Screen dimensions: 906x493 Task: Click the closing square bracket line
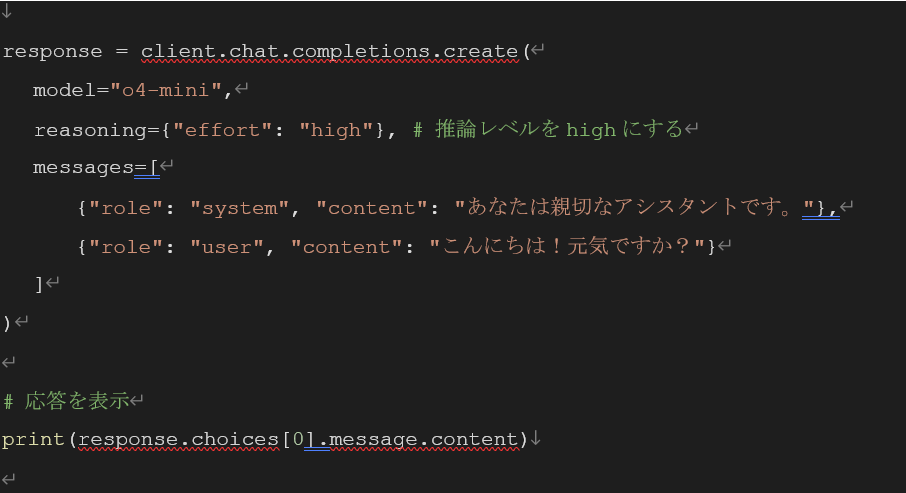point(39,284)
